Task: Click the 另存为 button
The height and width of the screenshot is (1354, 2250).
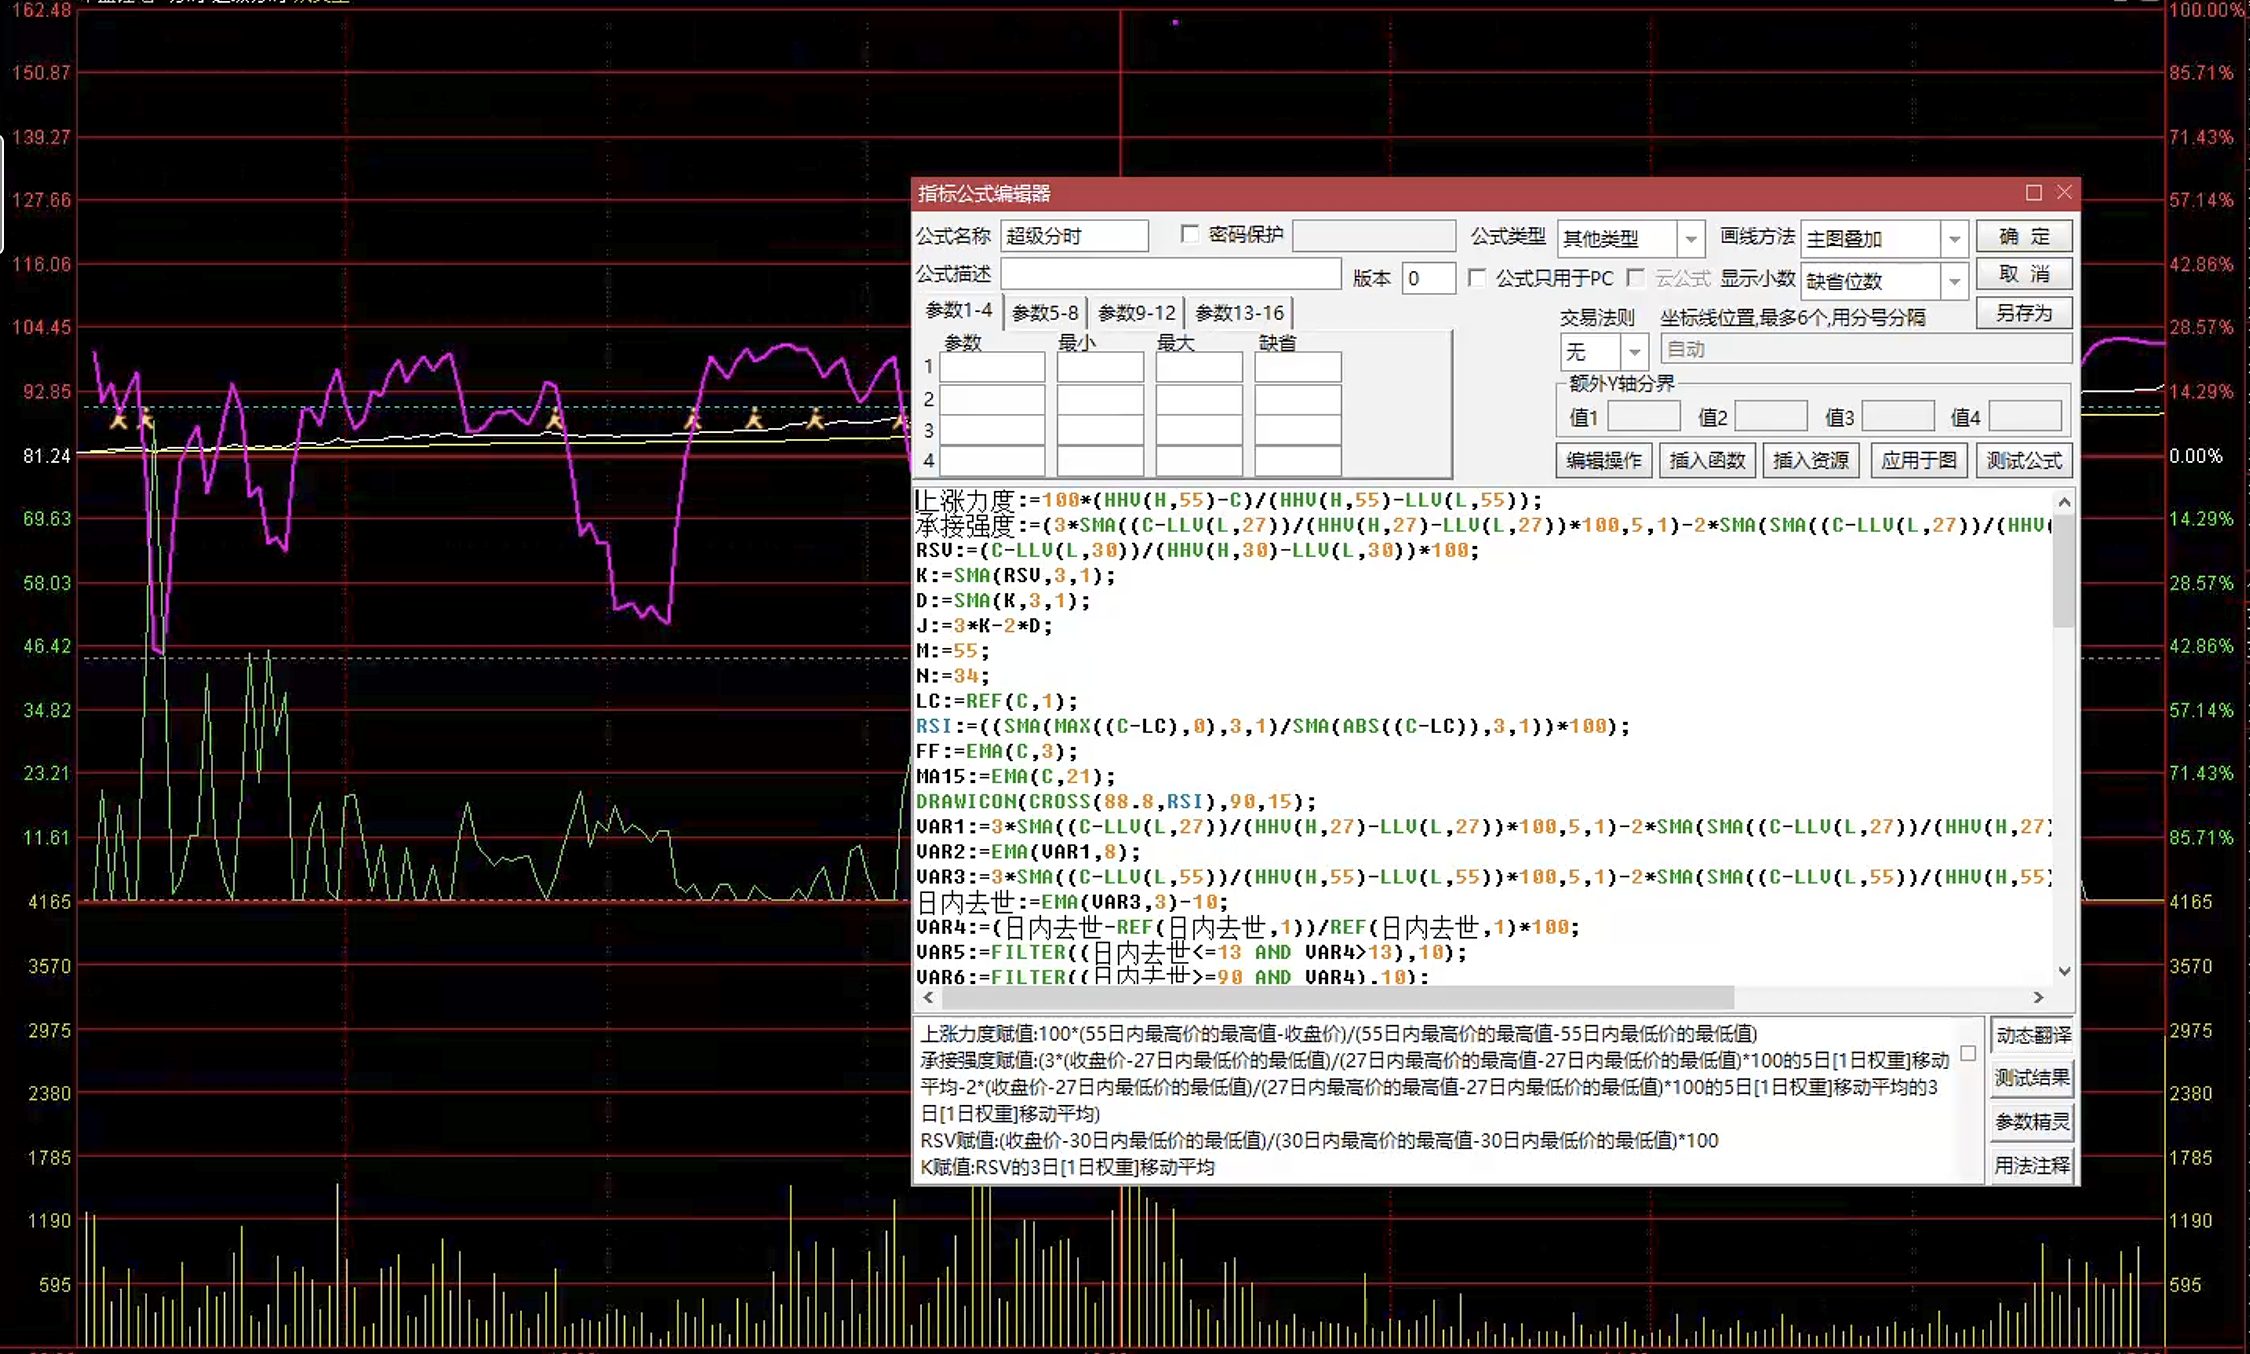Action: 2024,313
